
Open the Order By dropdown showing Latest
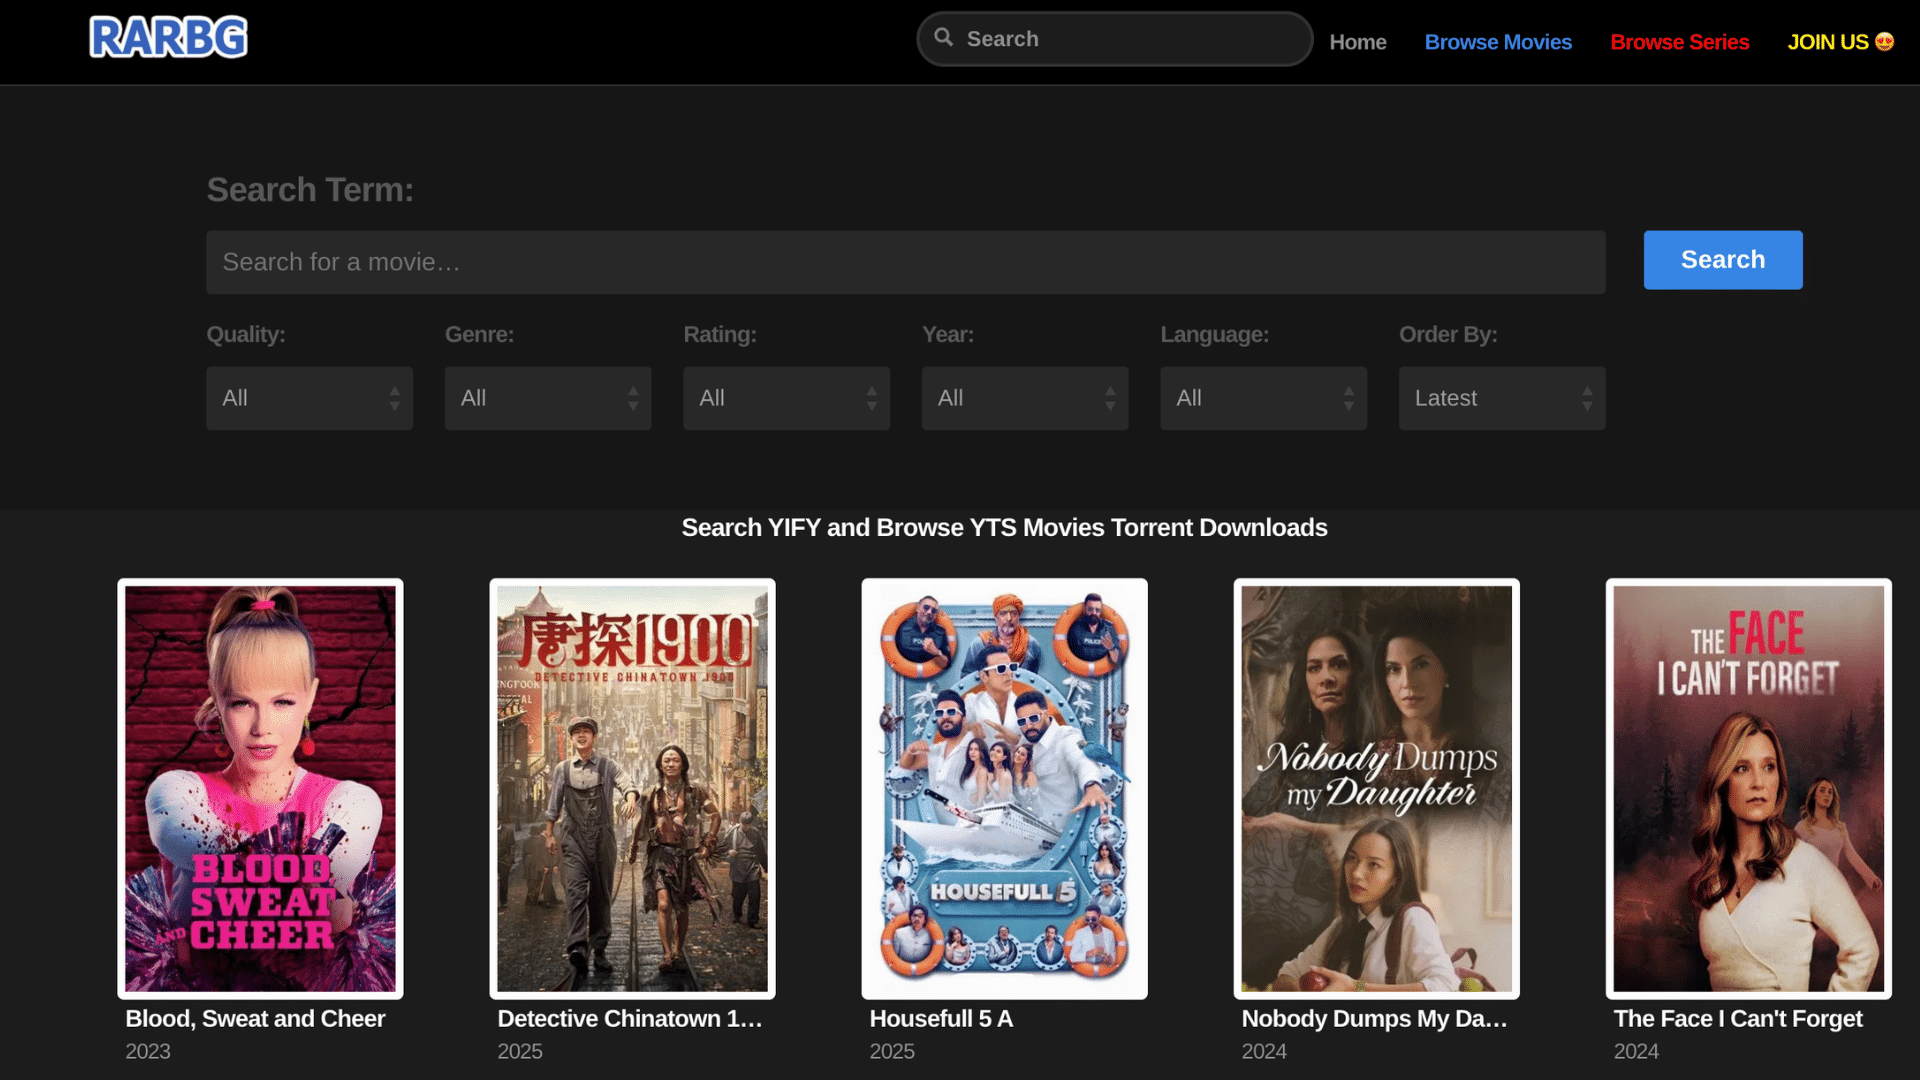tap(1501, 398)
